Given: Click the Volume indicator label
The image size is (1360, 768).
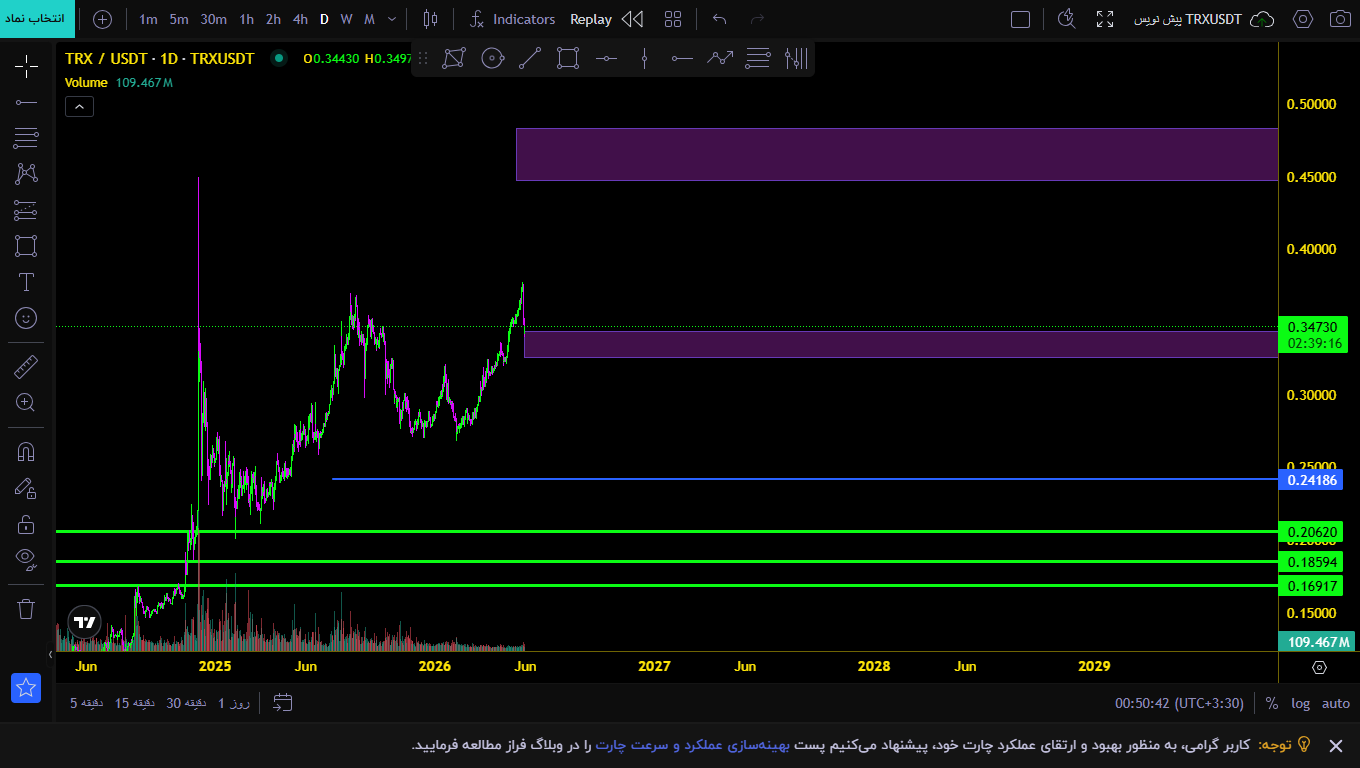Looking at the screenshot, I should tap(86, 83).
